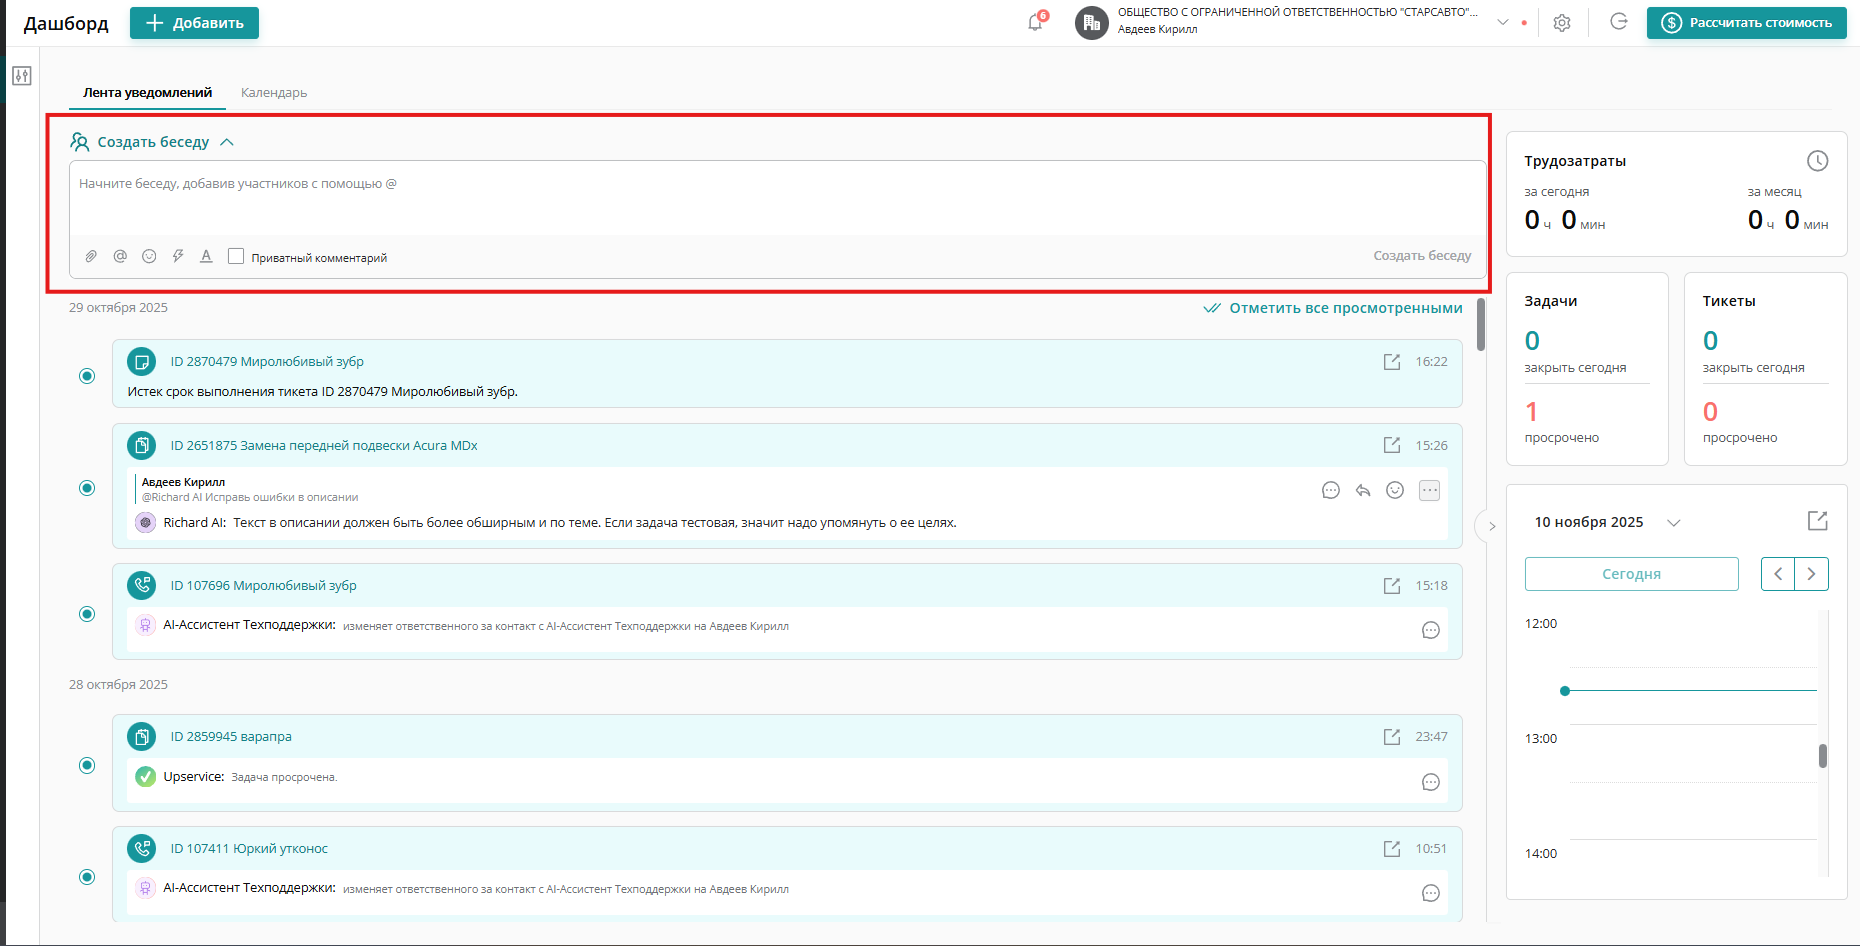Click the notification bell icon
The image size is (1860, 946).
tap(1035, 23)
